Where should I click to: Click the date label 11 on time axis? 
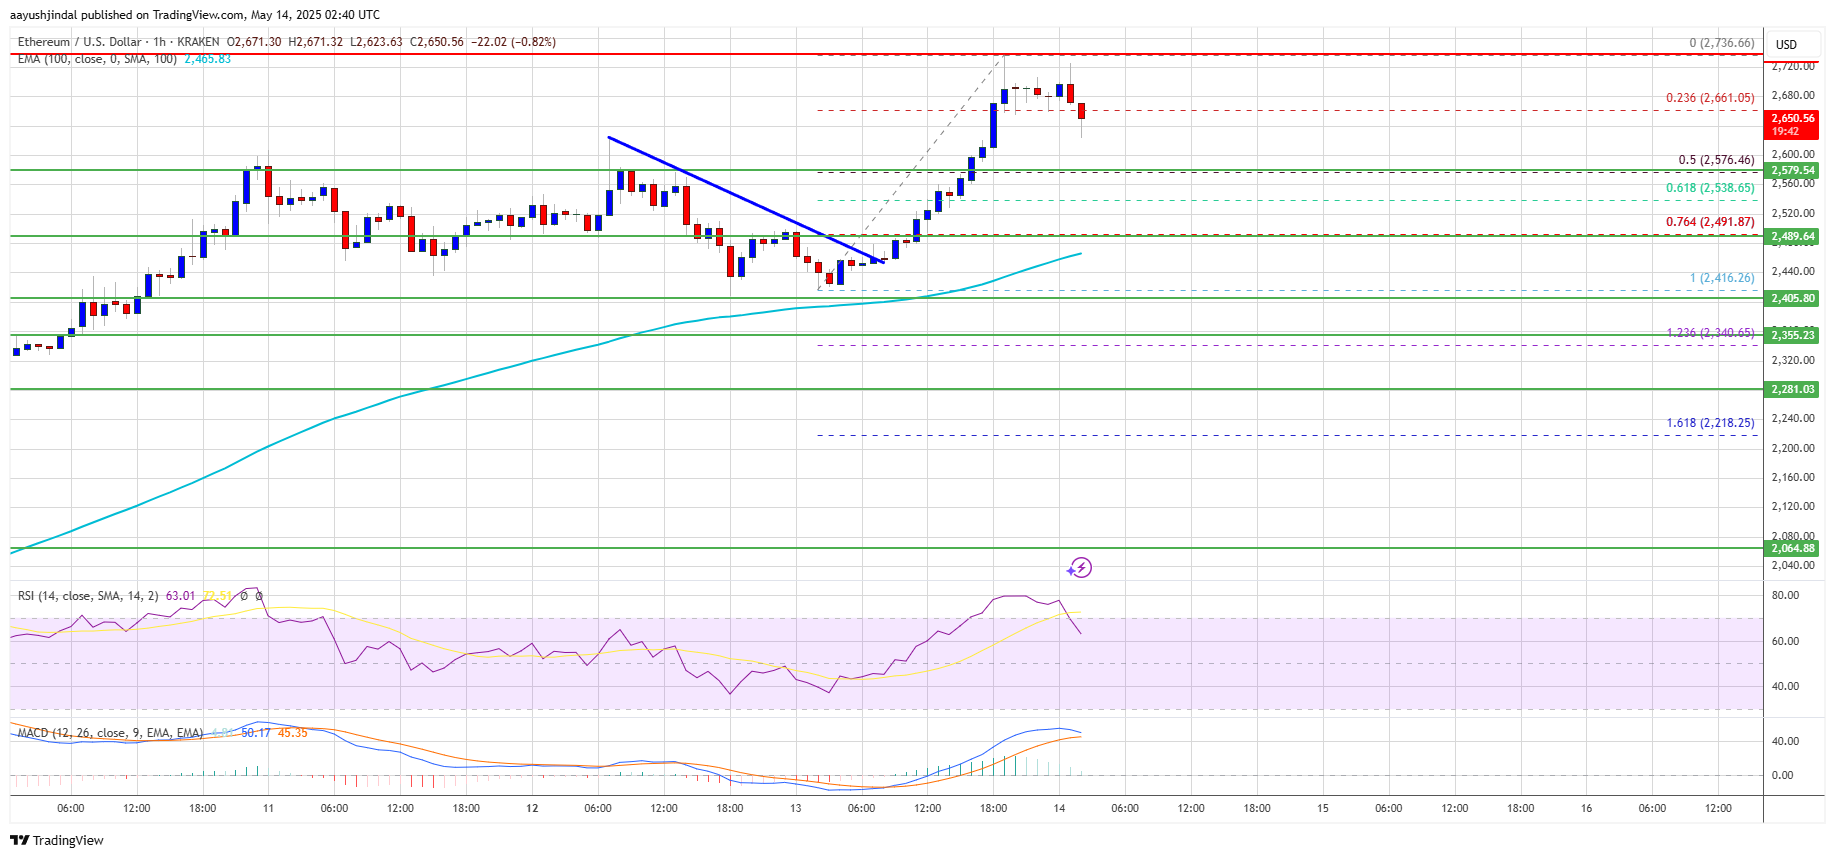(268, 808)
